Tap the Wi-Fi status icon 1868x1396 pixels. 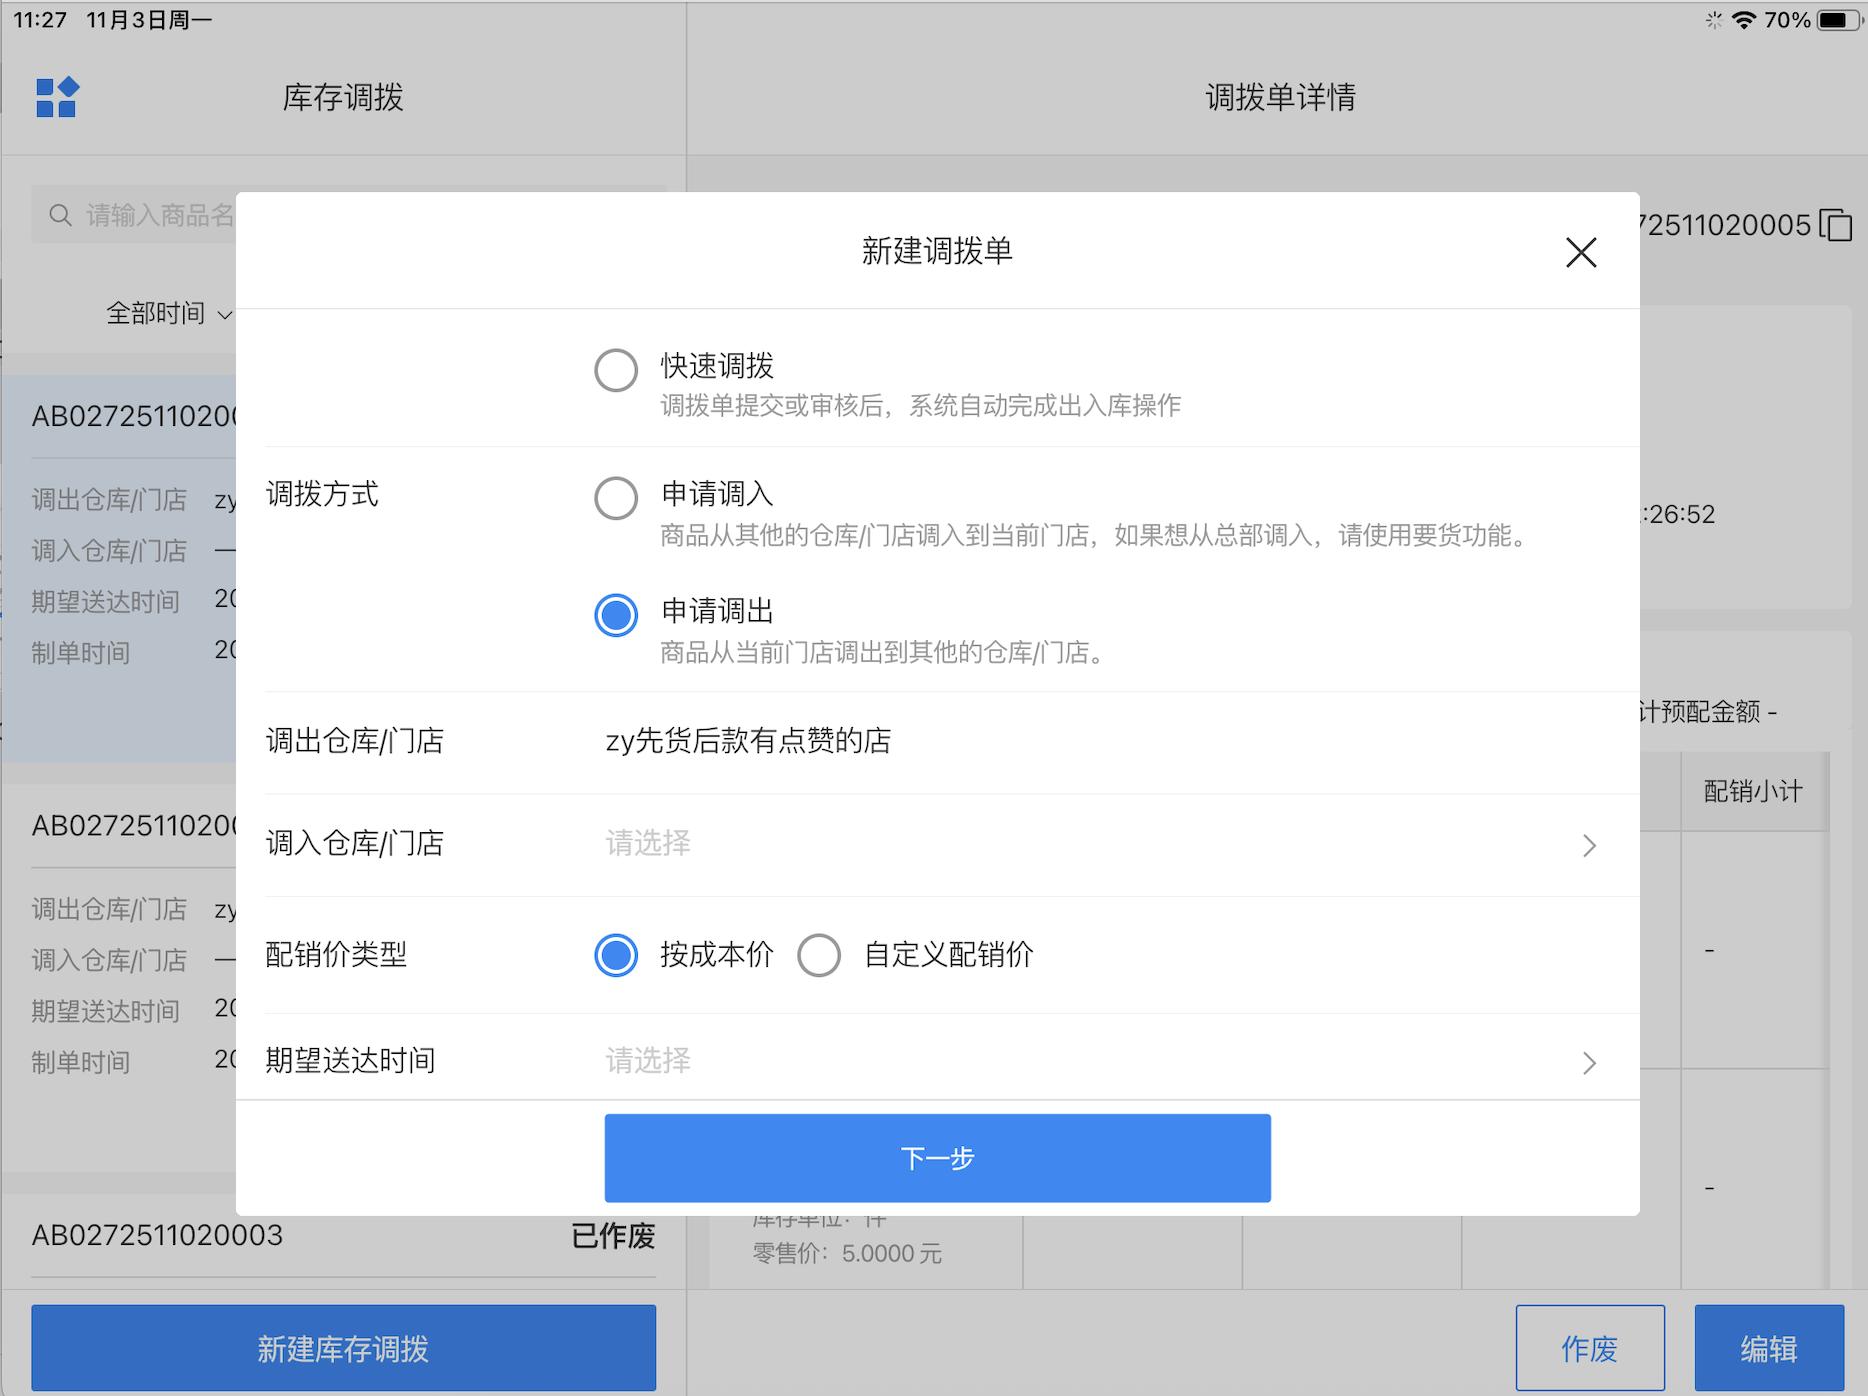[x=1743, y=20]
